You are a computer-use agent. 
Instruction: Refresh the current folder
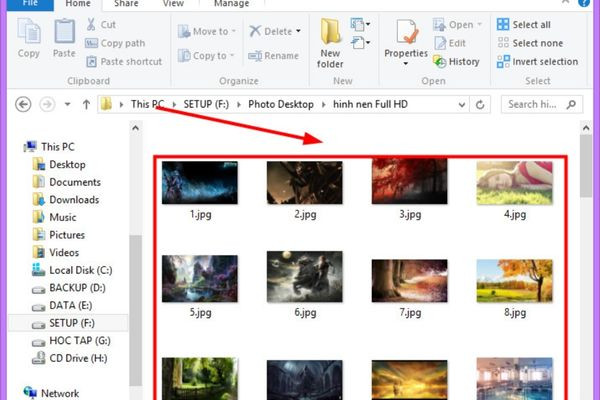[x=480, y=104]
